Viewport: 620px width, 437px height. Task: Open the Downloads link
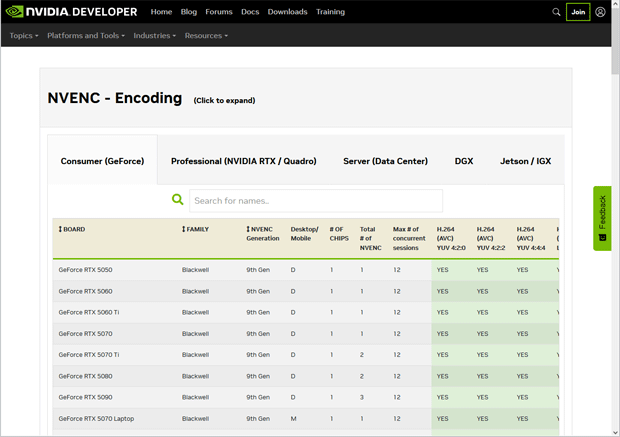coord(287,12)
